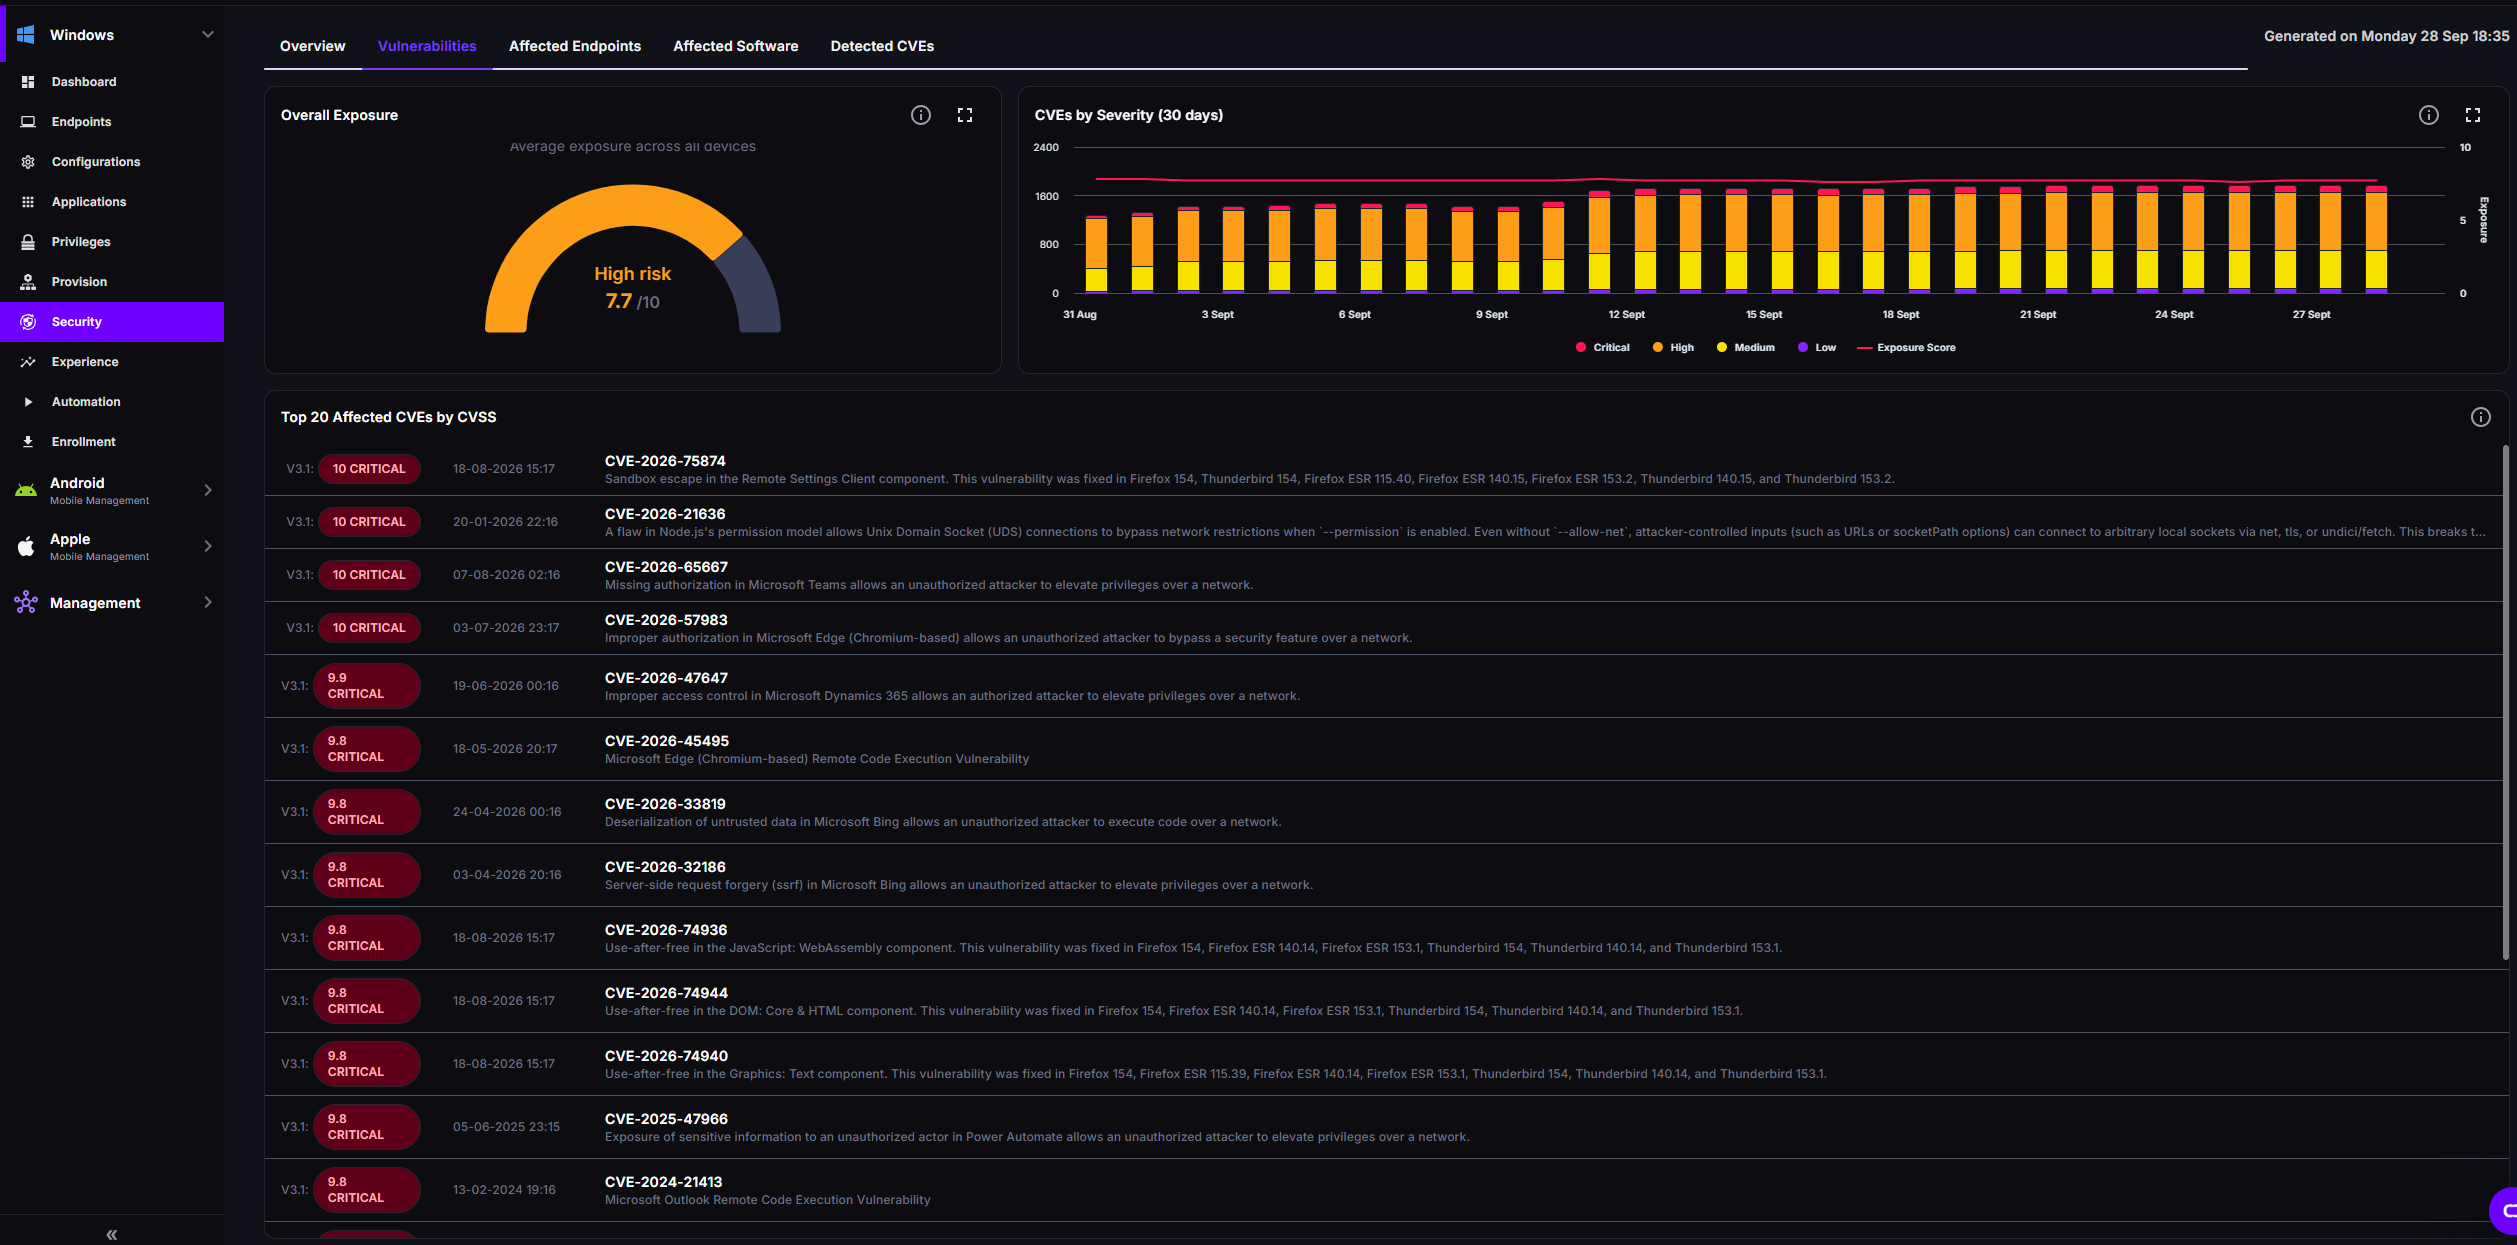Open the Experience chart icon

point(28,362)
